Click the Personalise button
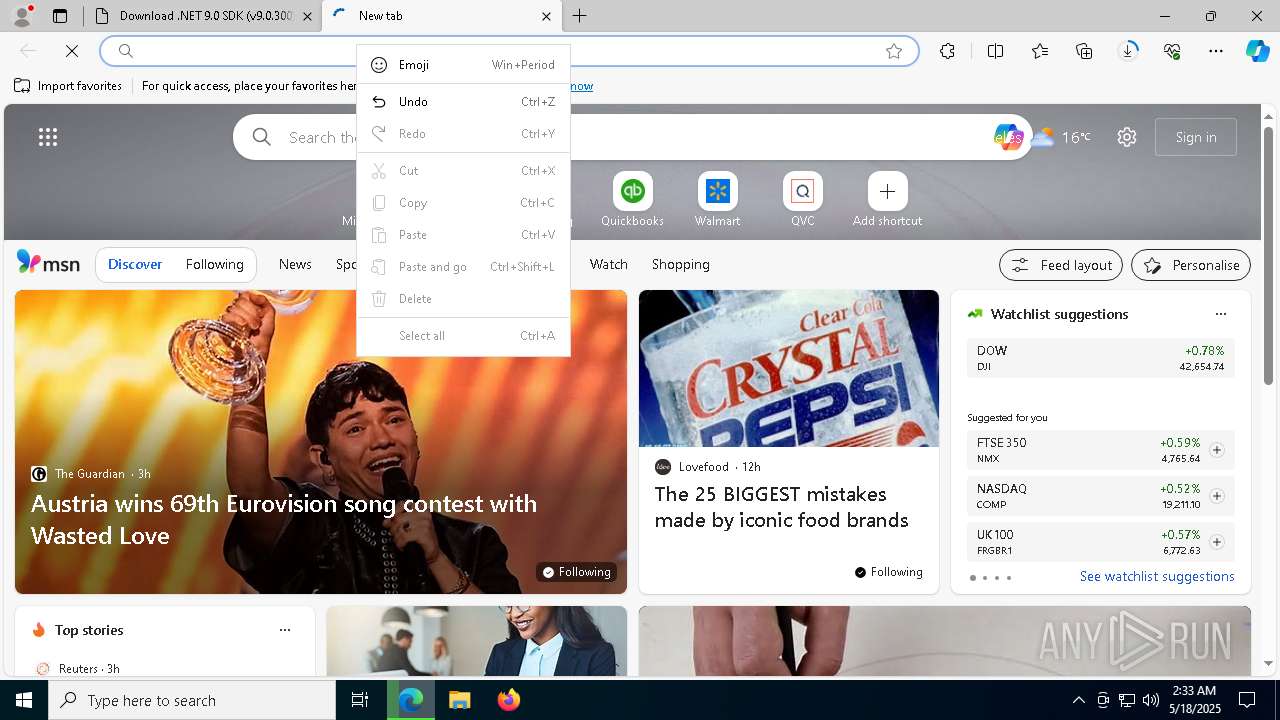Viewport: 1280px width, 720px height. click(x=1191, y=265)
